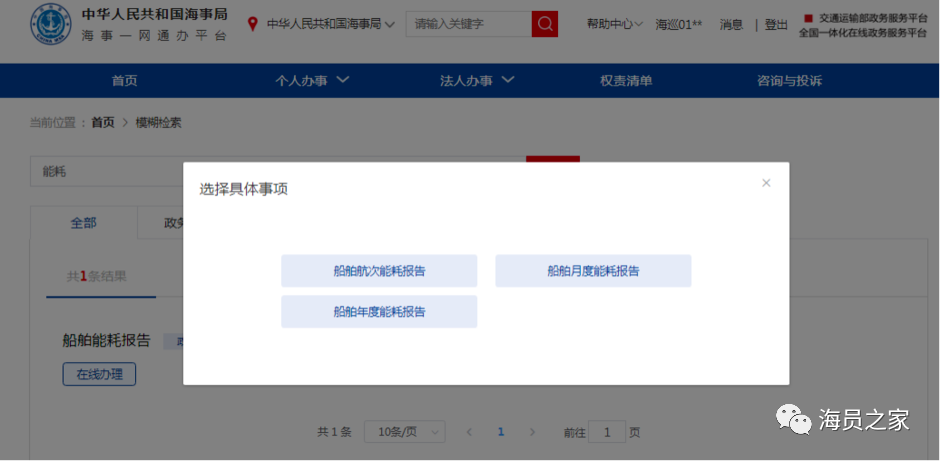Choose 船舶年度能耗报告 option

tap(379, 312)
